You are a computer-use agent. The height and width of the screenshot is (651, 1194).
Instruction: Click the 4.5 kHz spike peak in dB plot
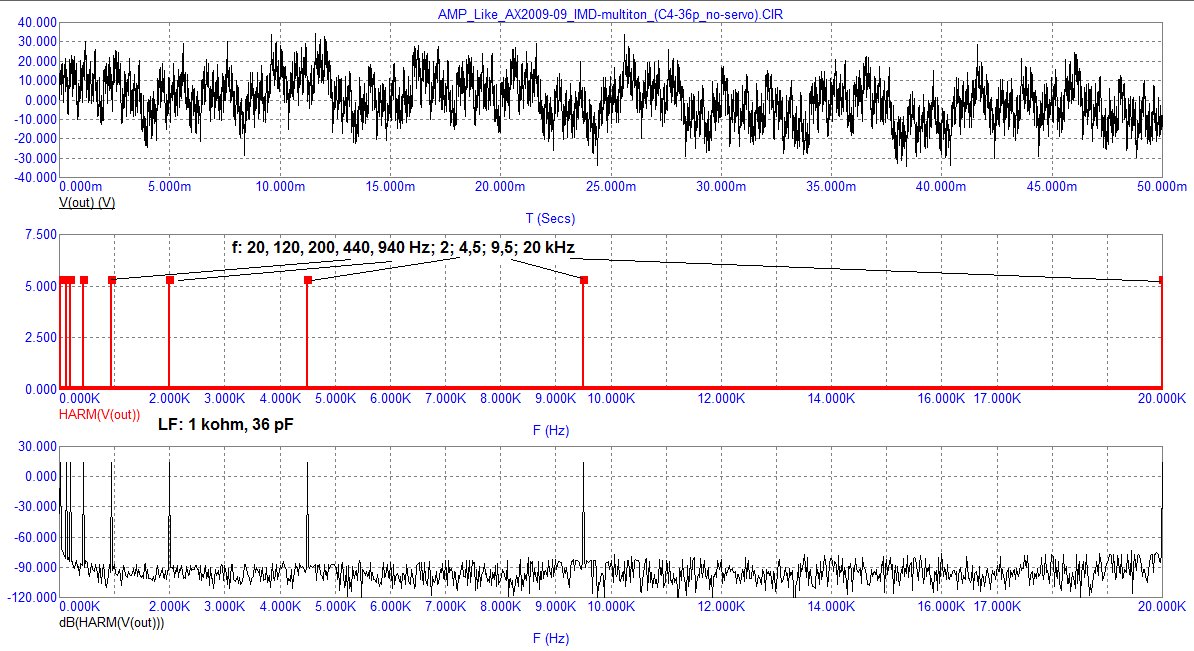point(308,463)
